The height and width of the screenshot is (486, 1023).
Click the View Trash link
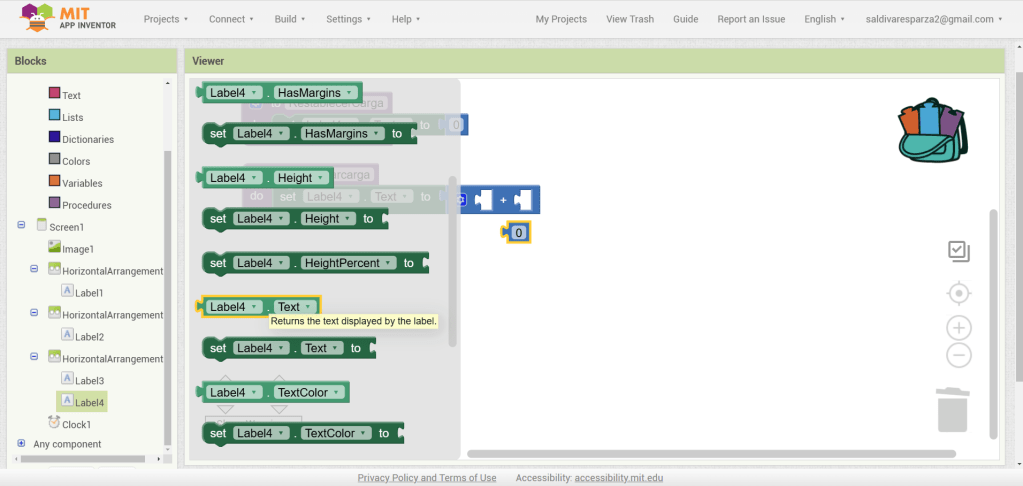pos(629,19)
